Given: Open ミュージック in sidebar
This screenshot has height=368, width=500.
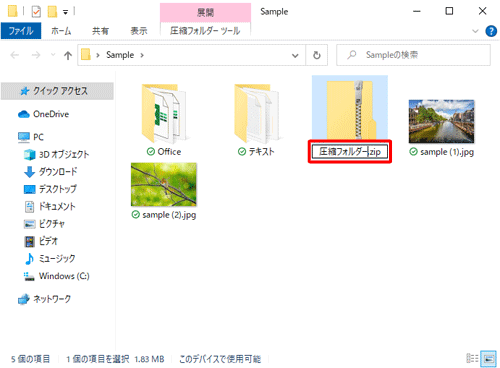Looking at the screenshot, I should 57,258.
